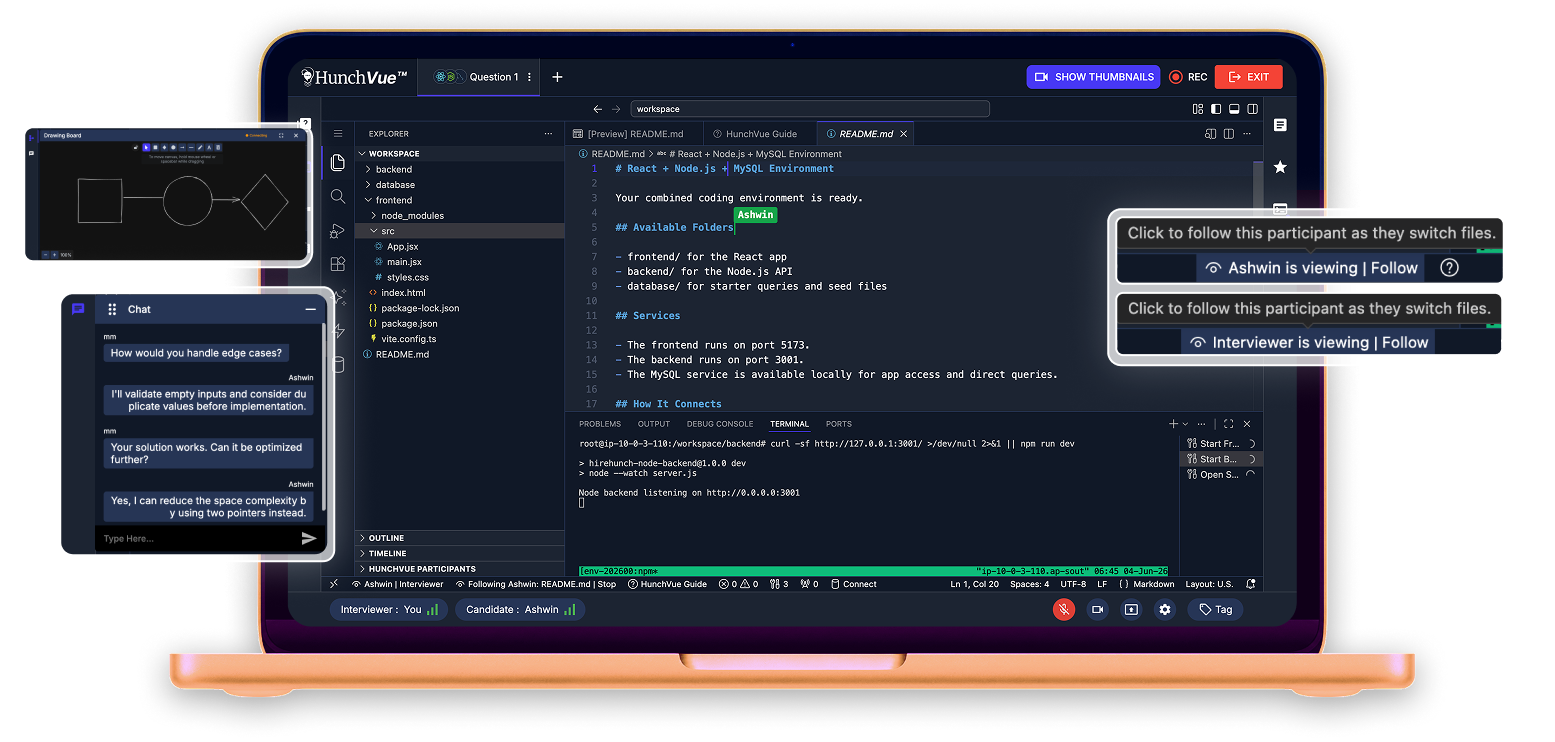Open Explorer more actions ellipsis
Viewport: 1555px width, 742px height.
coord(548,133)
